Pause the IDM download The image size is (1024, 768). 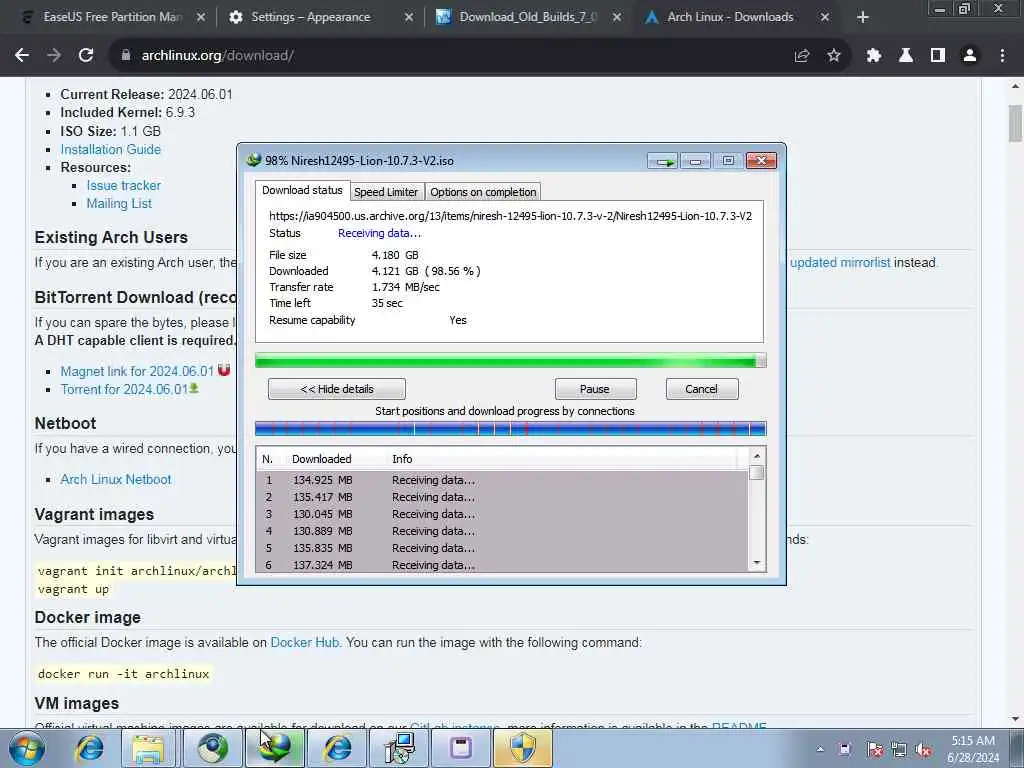pyautogui.click(x=595, y=389)
